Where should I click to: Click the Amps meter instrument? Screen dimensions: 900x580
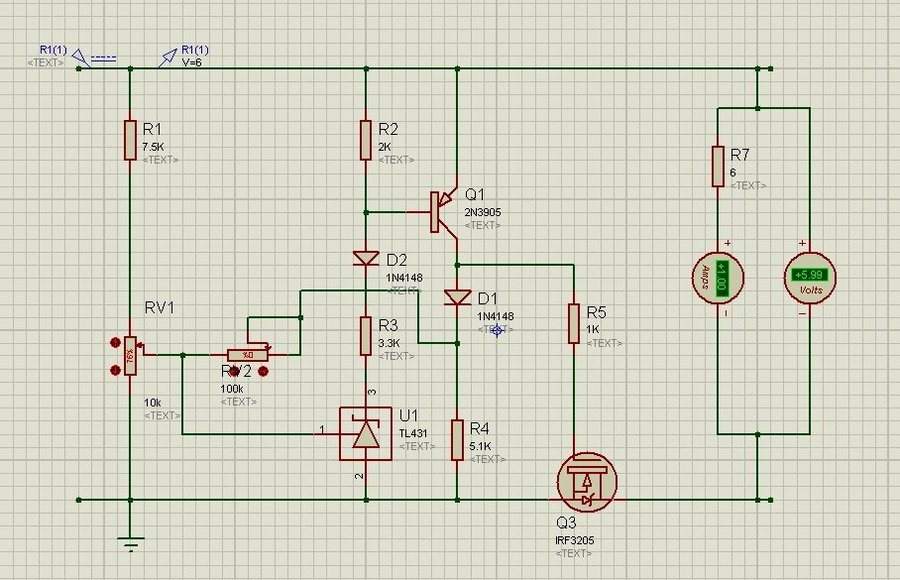point(718,277)
